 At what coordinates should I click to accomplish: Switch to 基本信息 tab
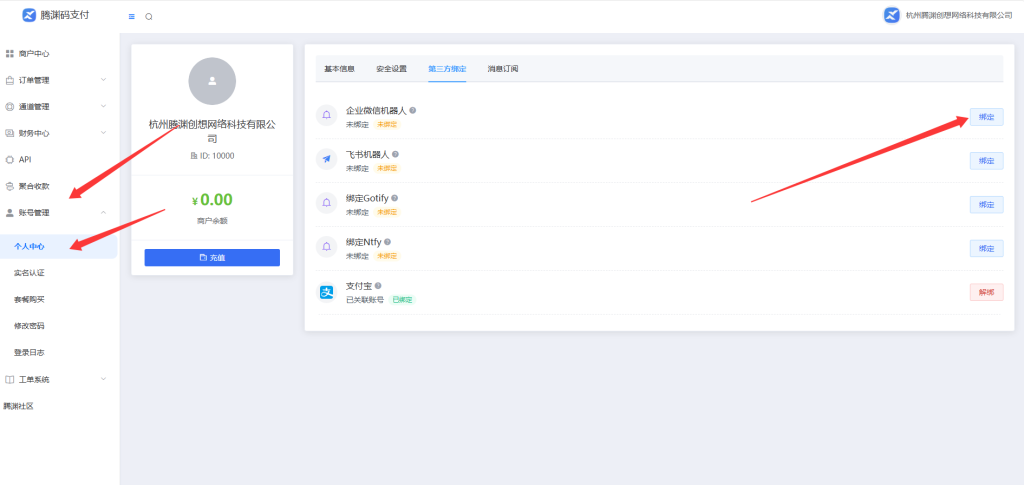(340, 69)
